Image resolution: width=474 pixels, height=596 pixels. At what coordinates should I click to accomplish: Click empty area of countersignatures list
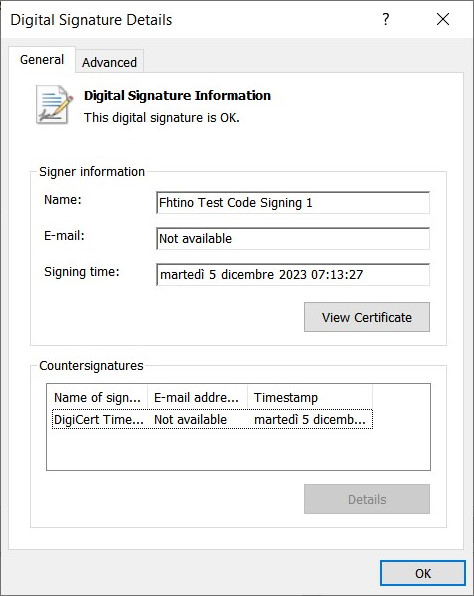[x=238, y=450]
